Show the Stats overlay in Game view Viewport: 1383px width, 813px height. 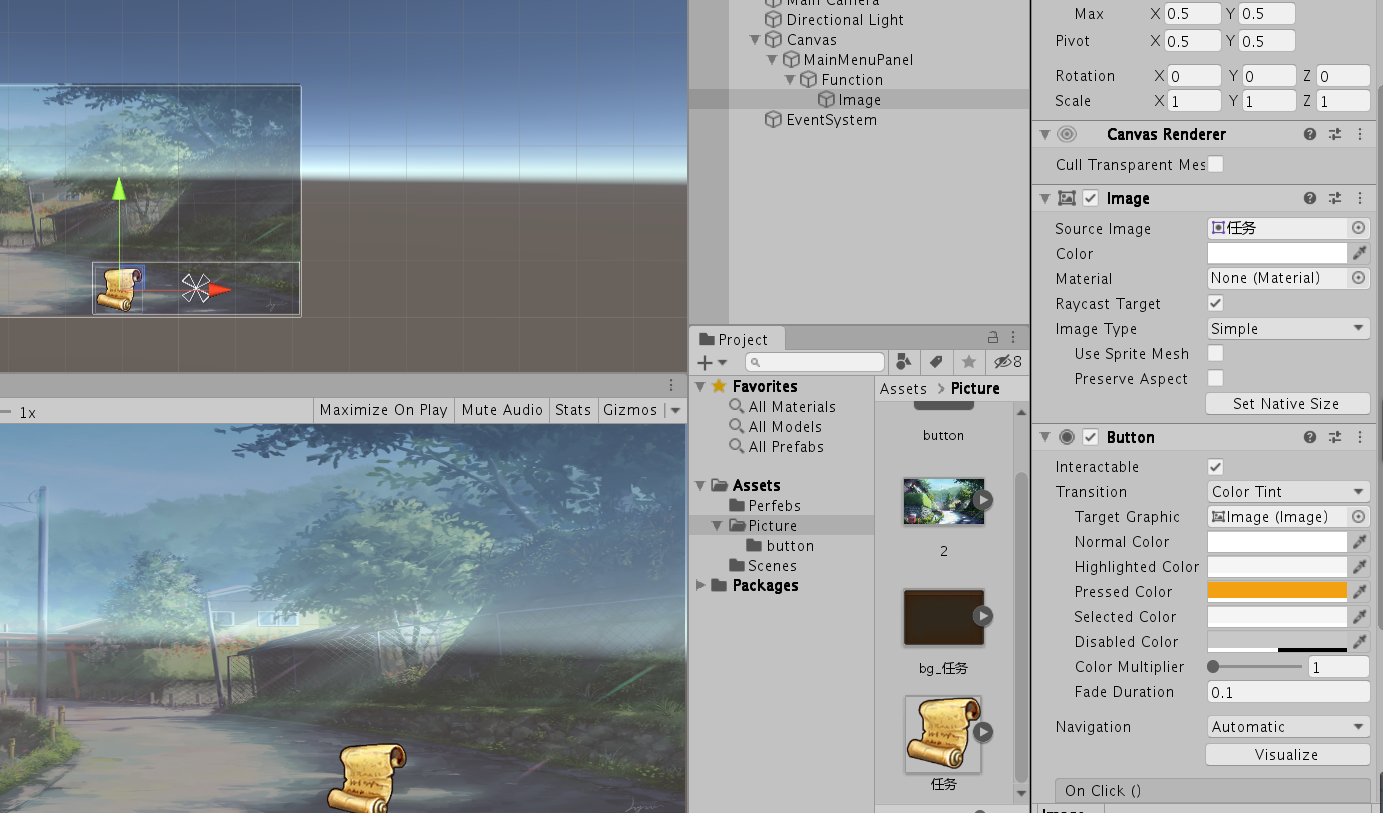point(573,410)
